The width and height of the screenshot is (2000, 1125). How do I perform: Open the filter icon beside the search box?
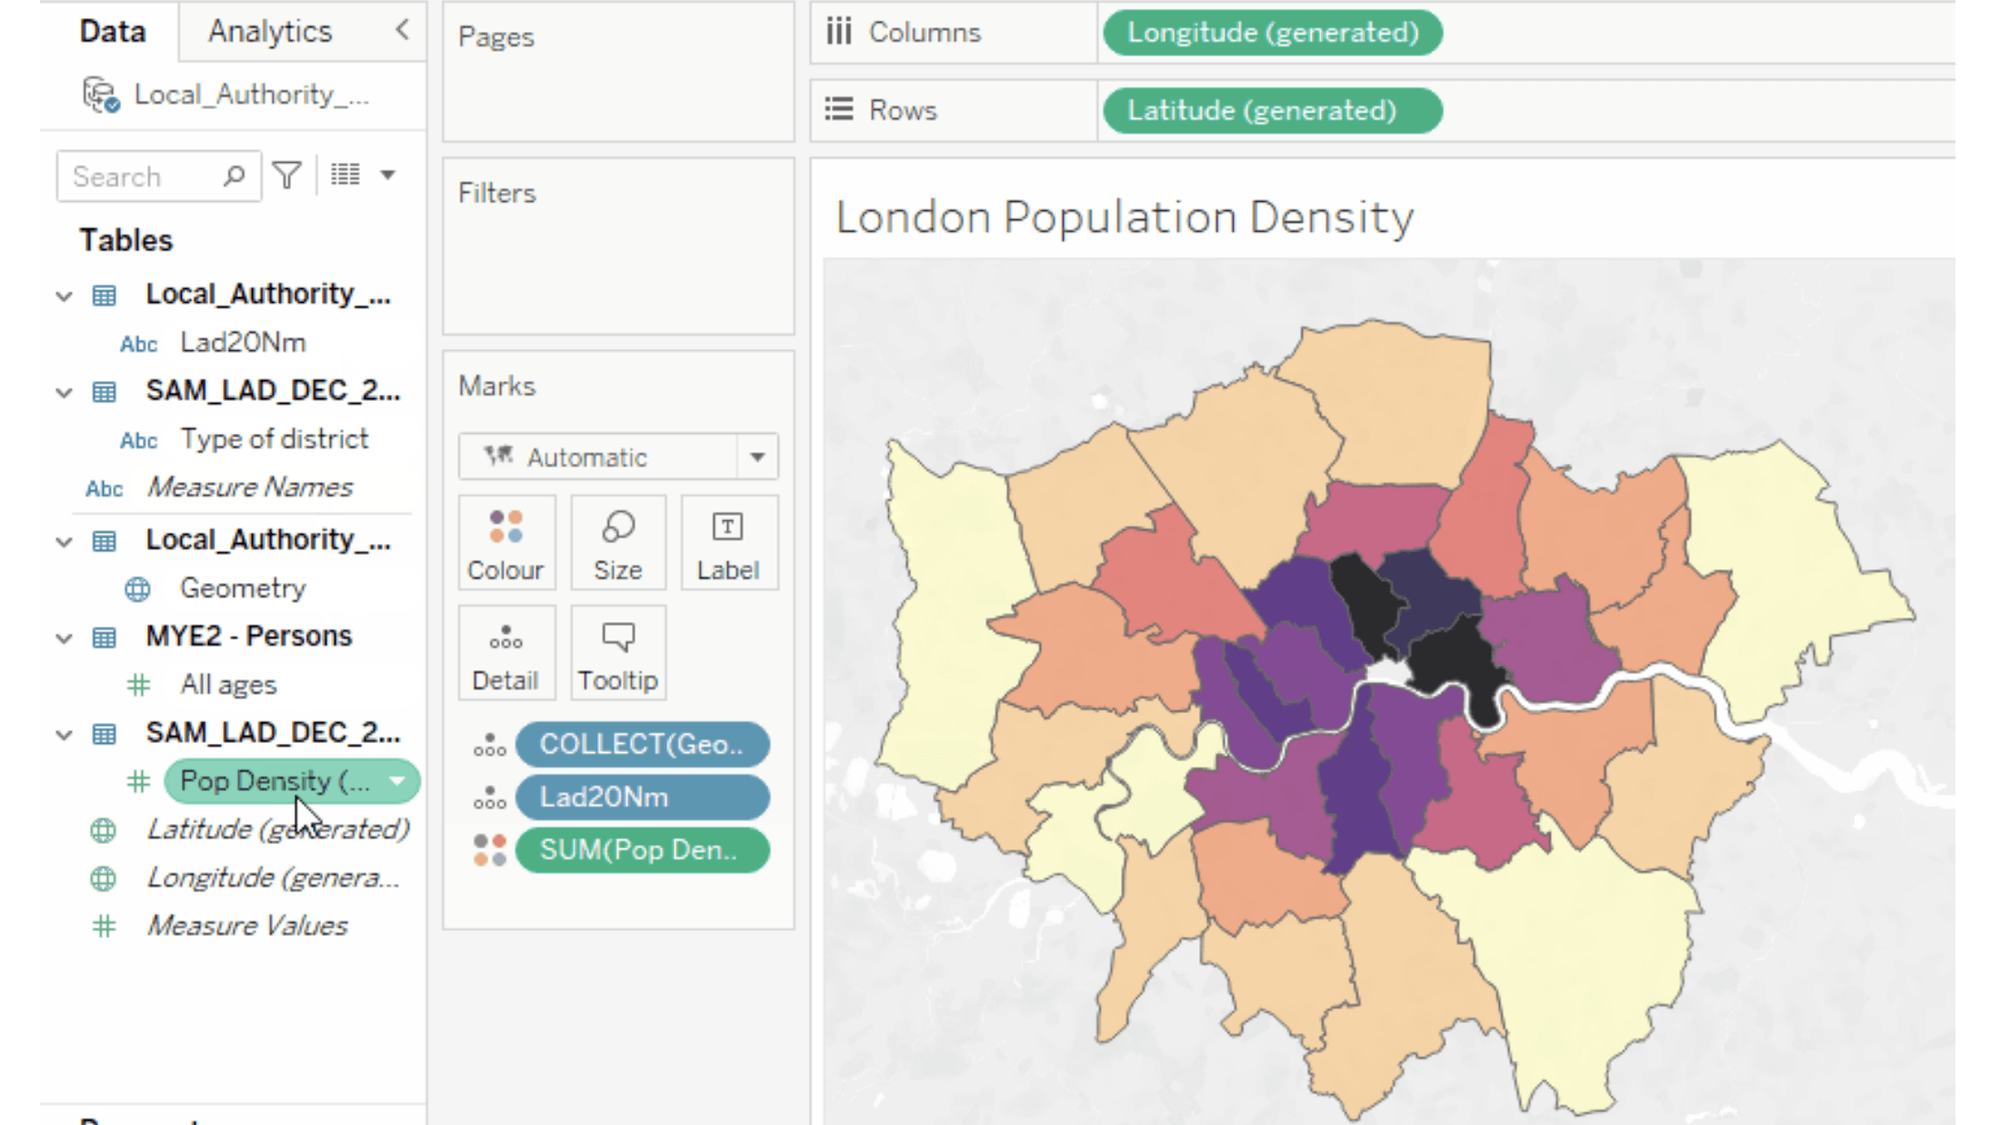(x=287, y=175)
